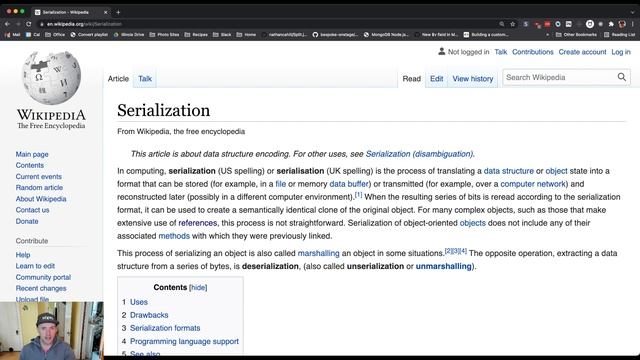
Task: Click the zoom magnifier icon in address bar
Action: (x=502, y=24)
